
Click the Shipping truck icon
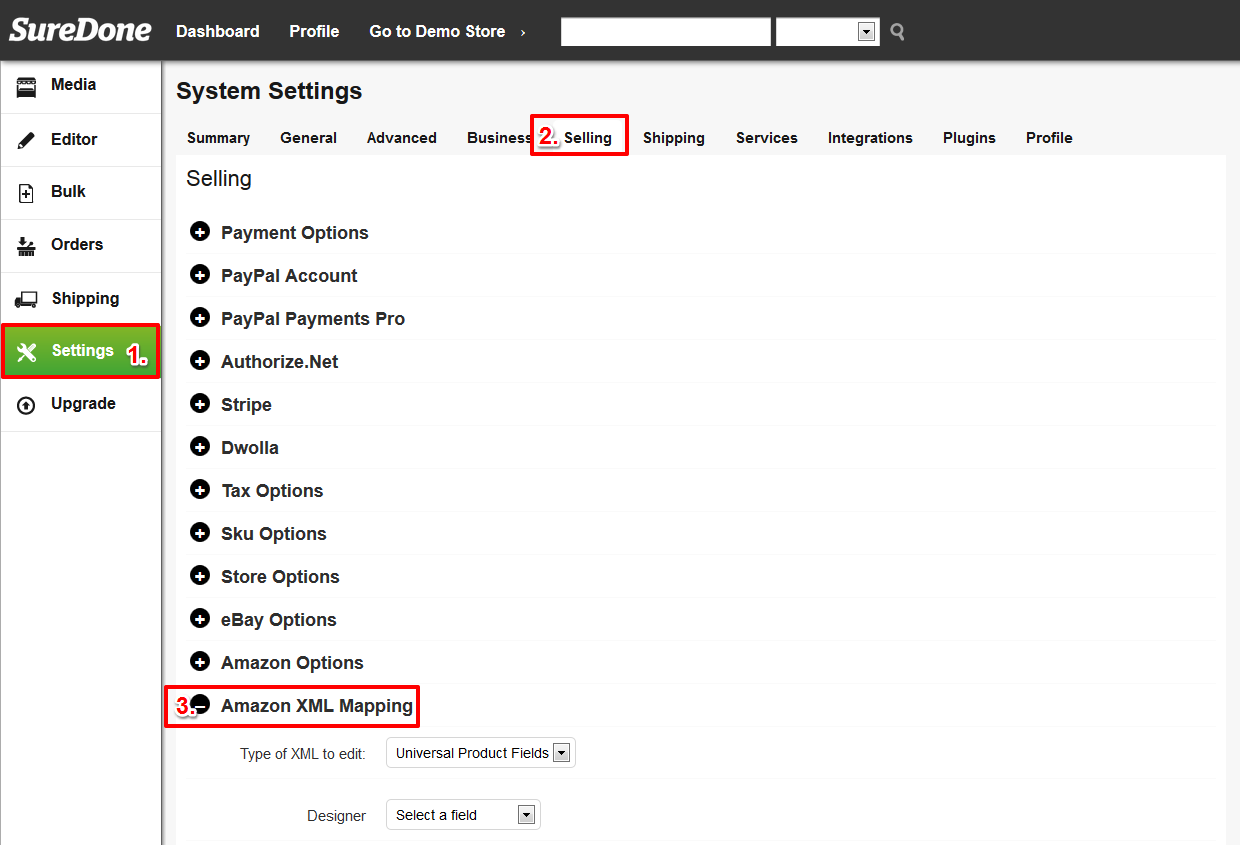[26, 299]
